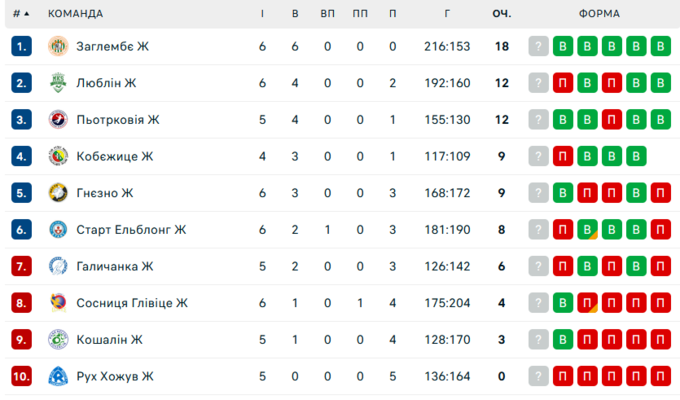The width and height of the screenshot is (680, 400).
Task: Click red position badge number 10
Action: tap(22, 376)
